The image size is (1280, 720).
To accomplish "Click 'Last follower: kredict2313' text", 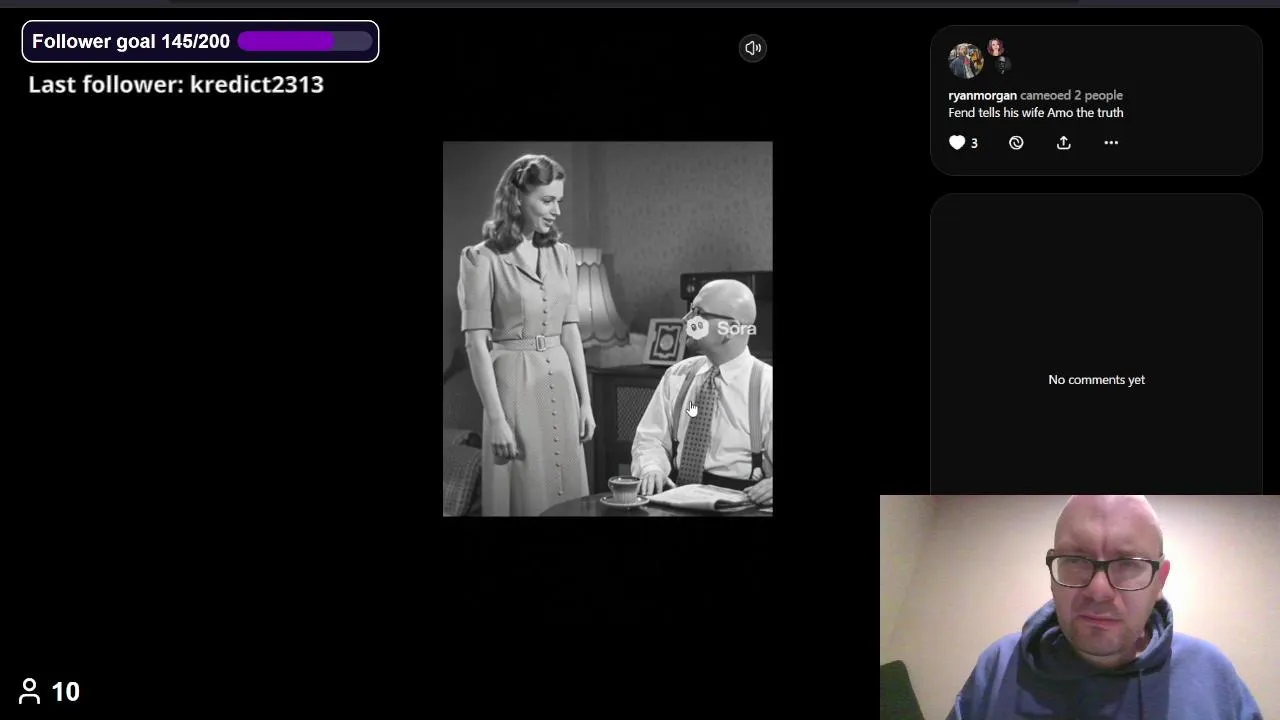I will tap(176, 84).
